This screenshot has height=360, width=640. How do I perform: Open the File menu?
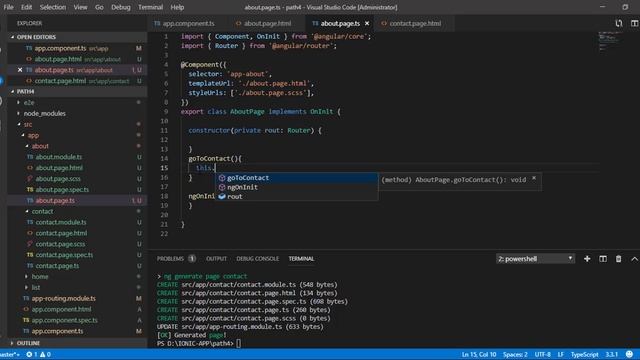coord(8,7)
